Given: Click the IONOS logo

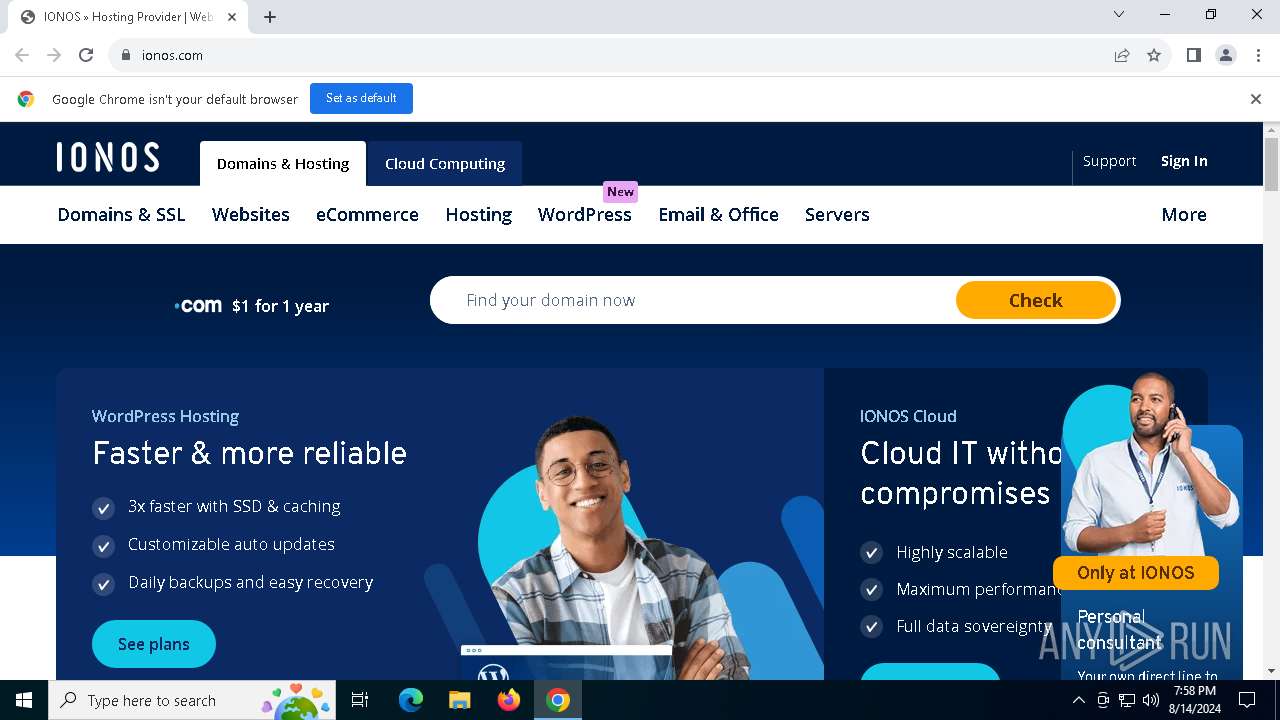Looking at the screenshot, I should coord(108,158).
